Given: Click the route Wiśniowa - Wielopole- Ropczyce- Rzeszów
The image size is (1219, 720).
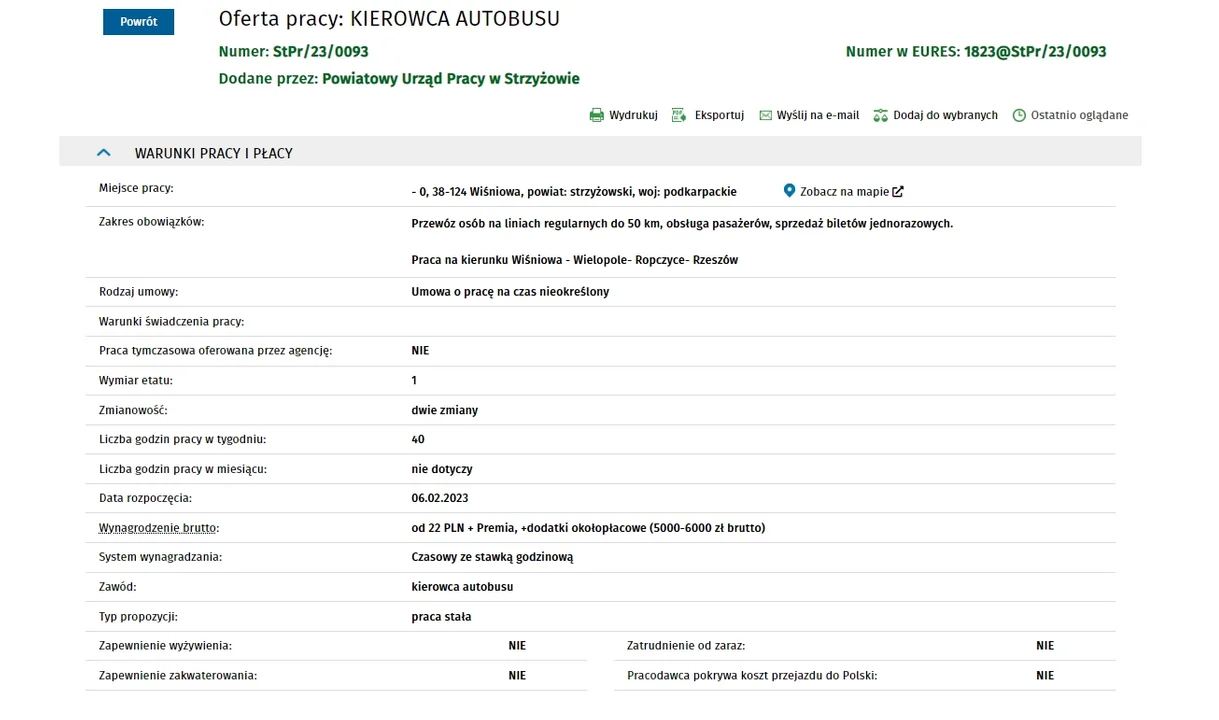Looking at the screenshot, I should pos(574,260).
